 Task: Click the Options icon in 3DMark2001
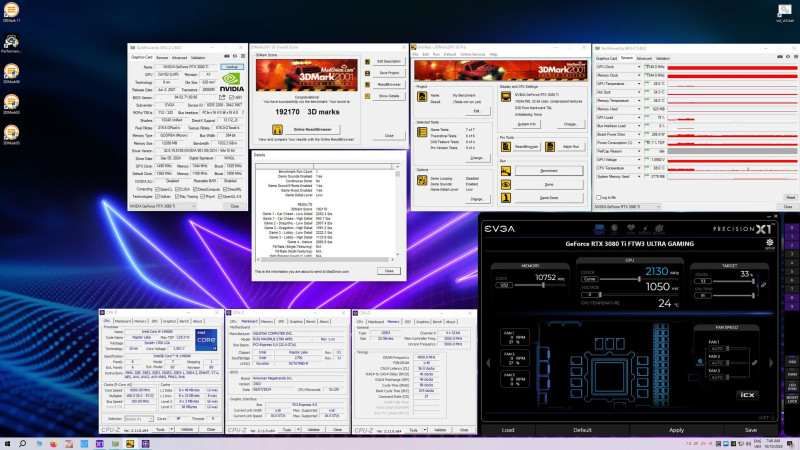tap(422, 180)
